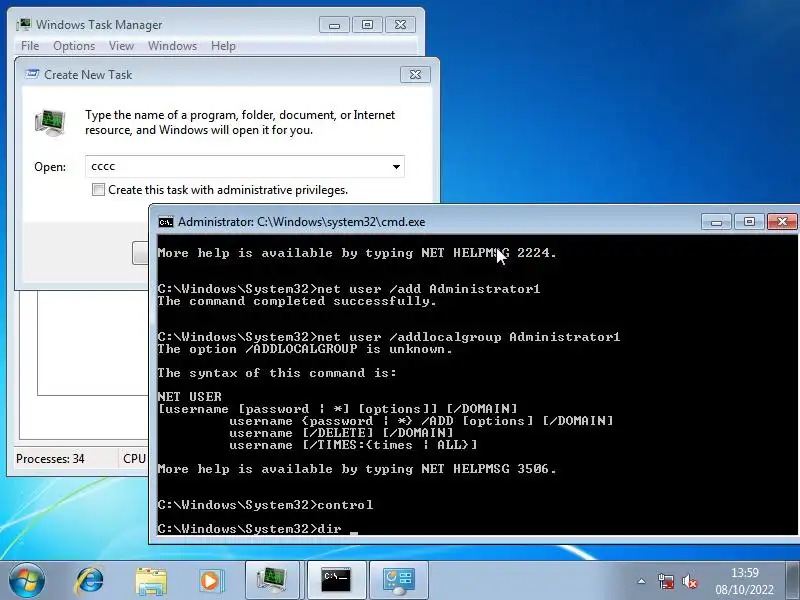This screenshot has height=600, width=800.
Task: Minimize the cmd.exe window
Action: (716, 221)
